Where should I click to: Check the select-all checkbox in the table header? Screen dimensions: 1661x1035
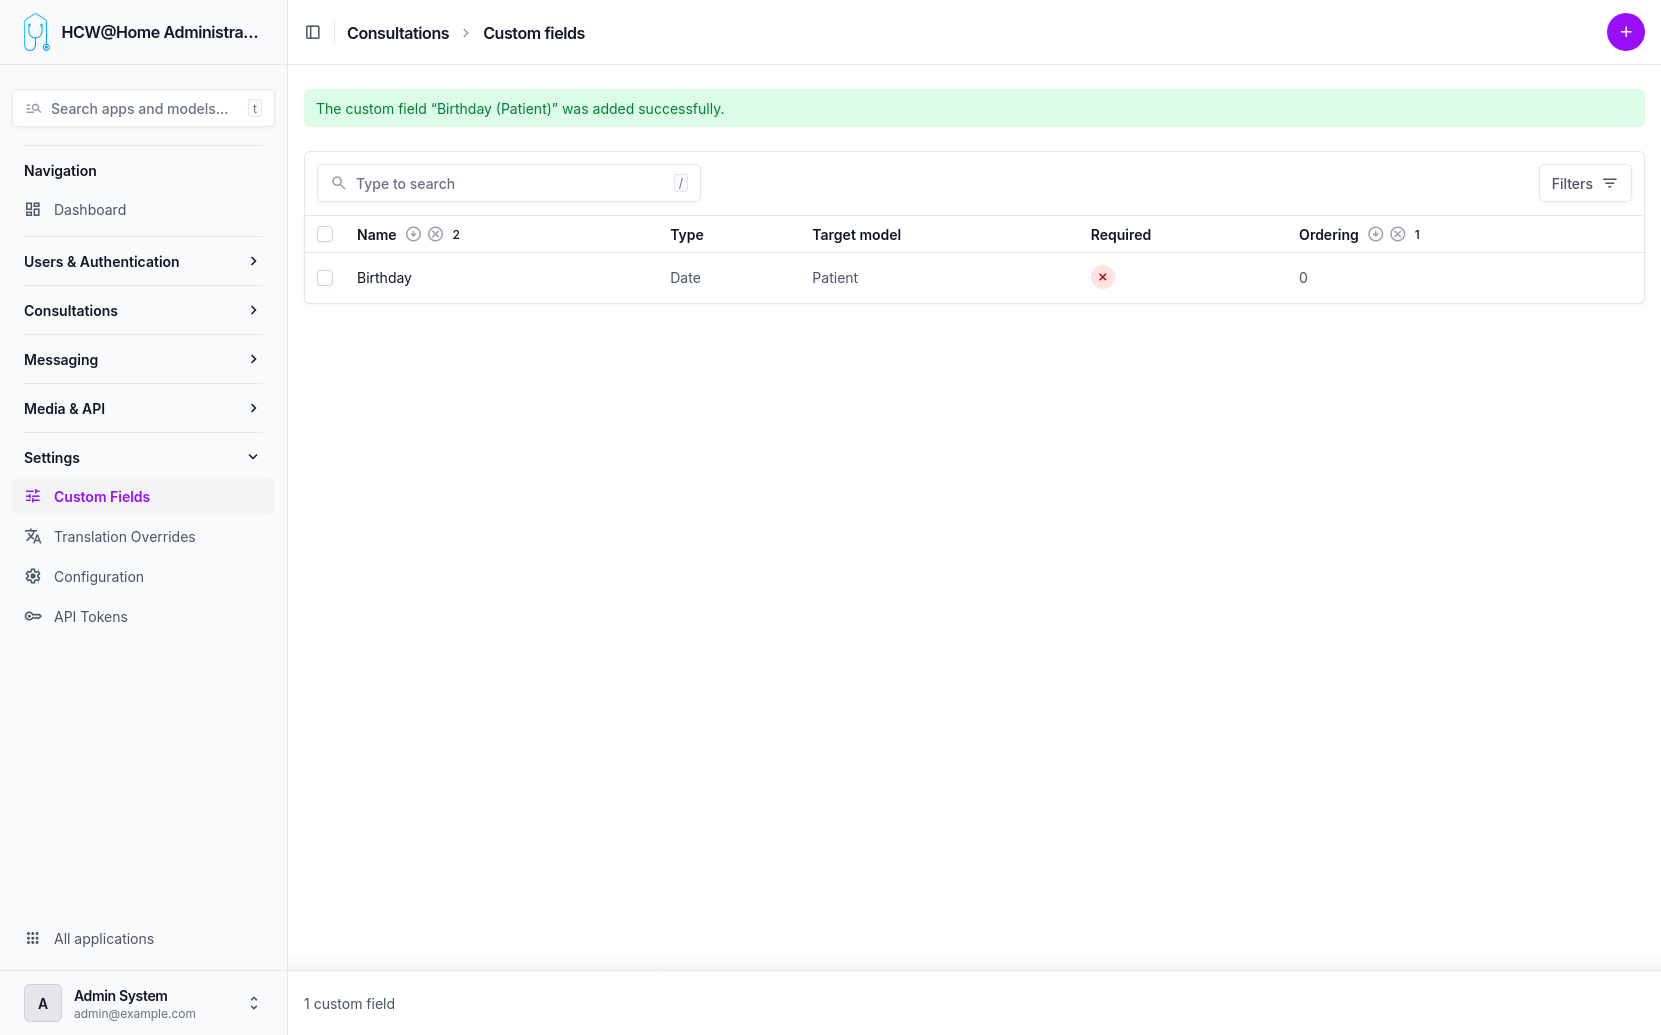pyautogui.click(x=325, y=233)
